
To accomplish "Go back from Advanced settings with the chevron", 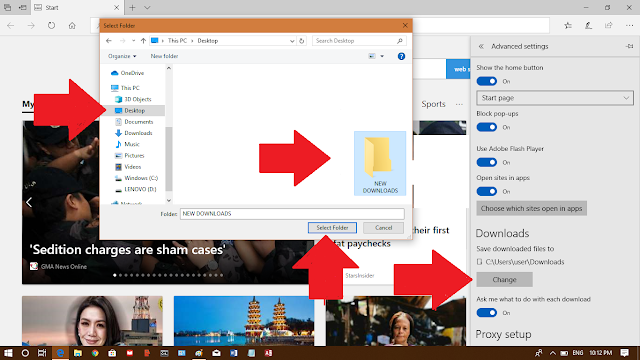I will tap(481, 46).
